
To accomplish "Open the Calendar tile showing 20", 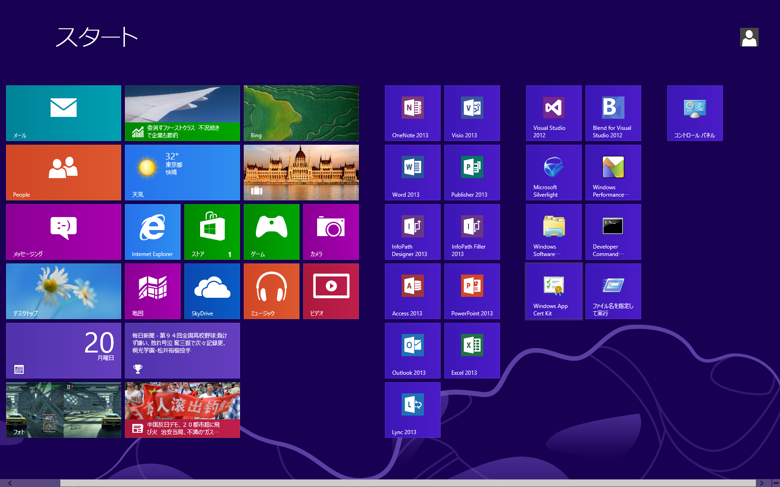I will [63, 350].
